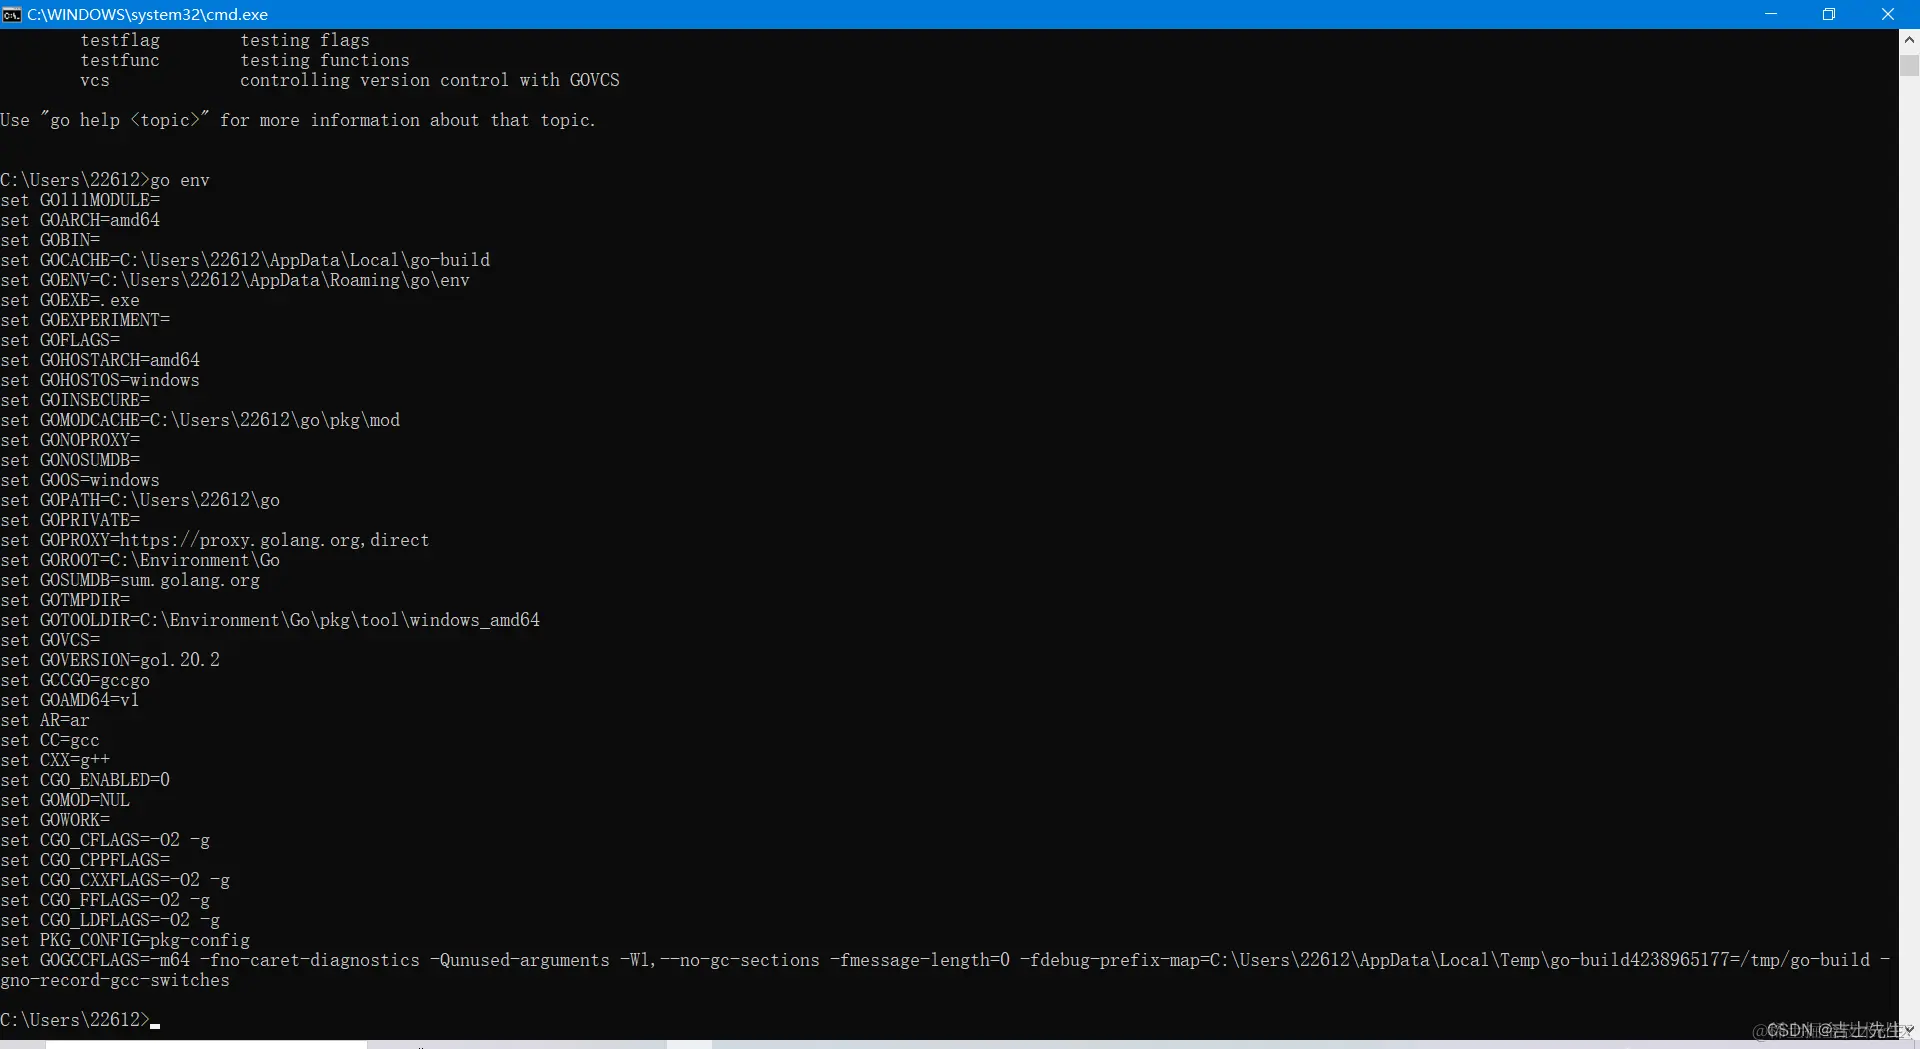Open the cmd.exe system menu icon
Viewport: 1920px width, 1049px height.
(12, 14)
